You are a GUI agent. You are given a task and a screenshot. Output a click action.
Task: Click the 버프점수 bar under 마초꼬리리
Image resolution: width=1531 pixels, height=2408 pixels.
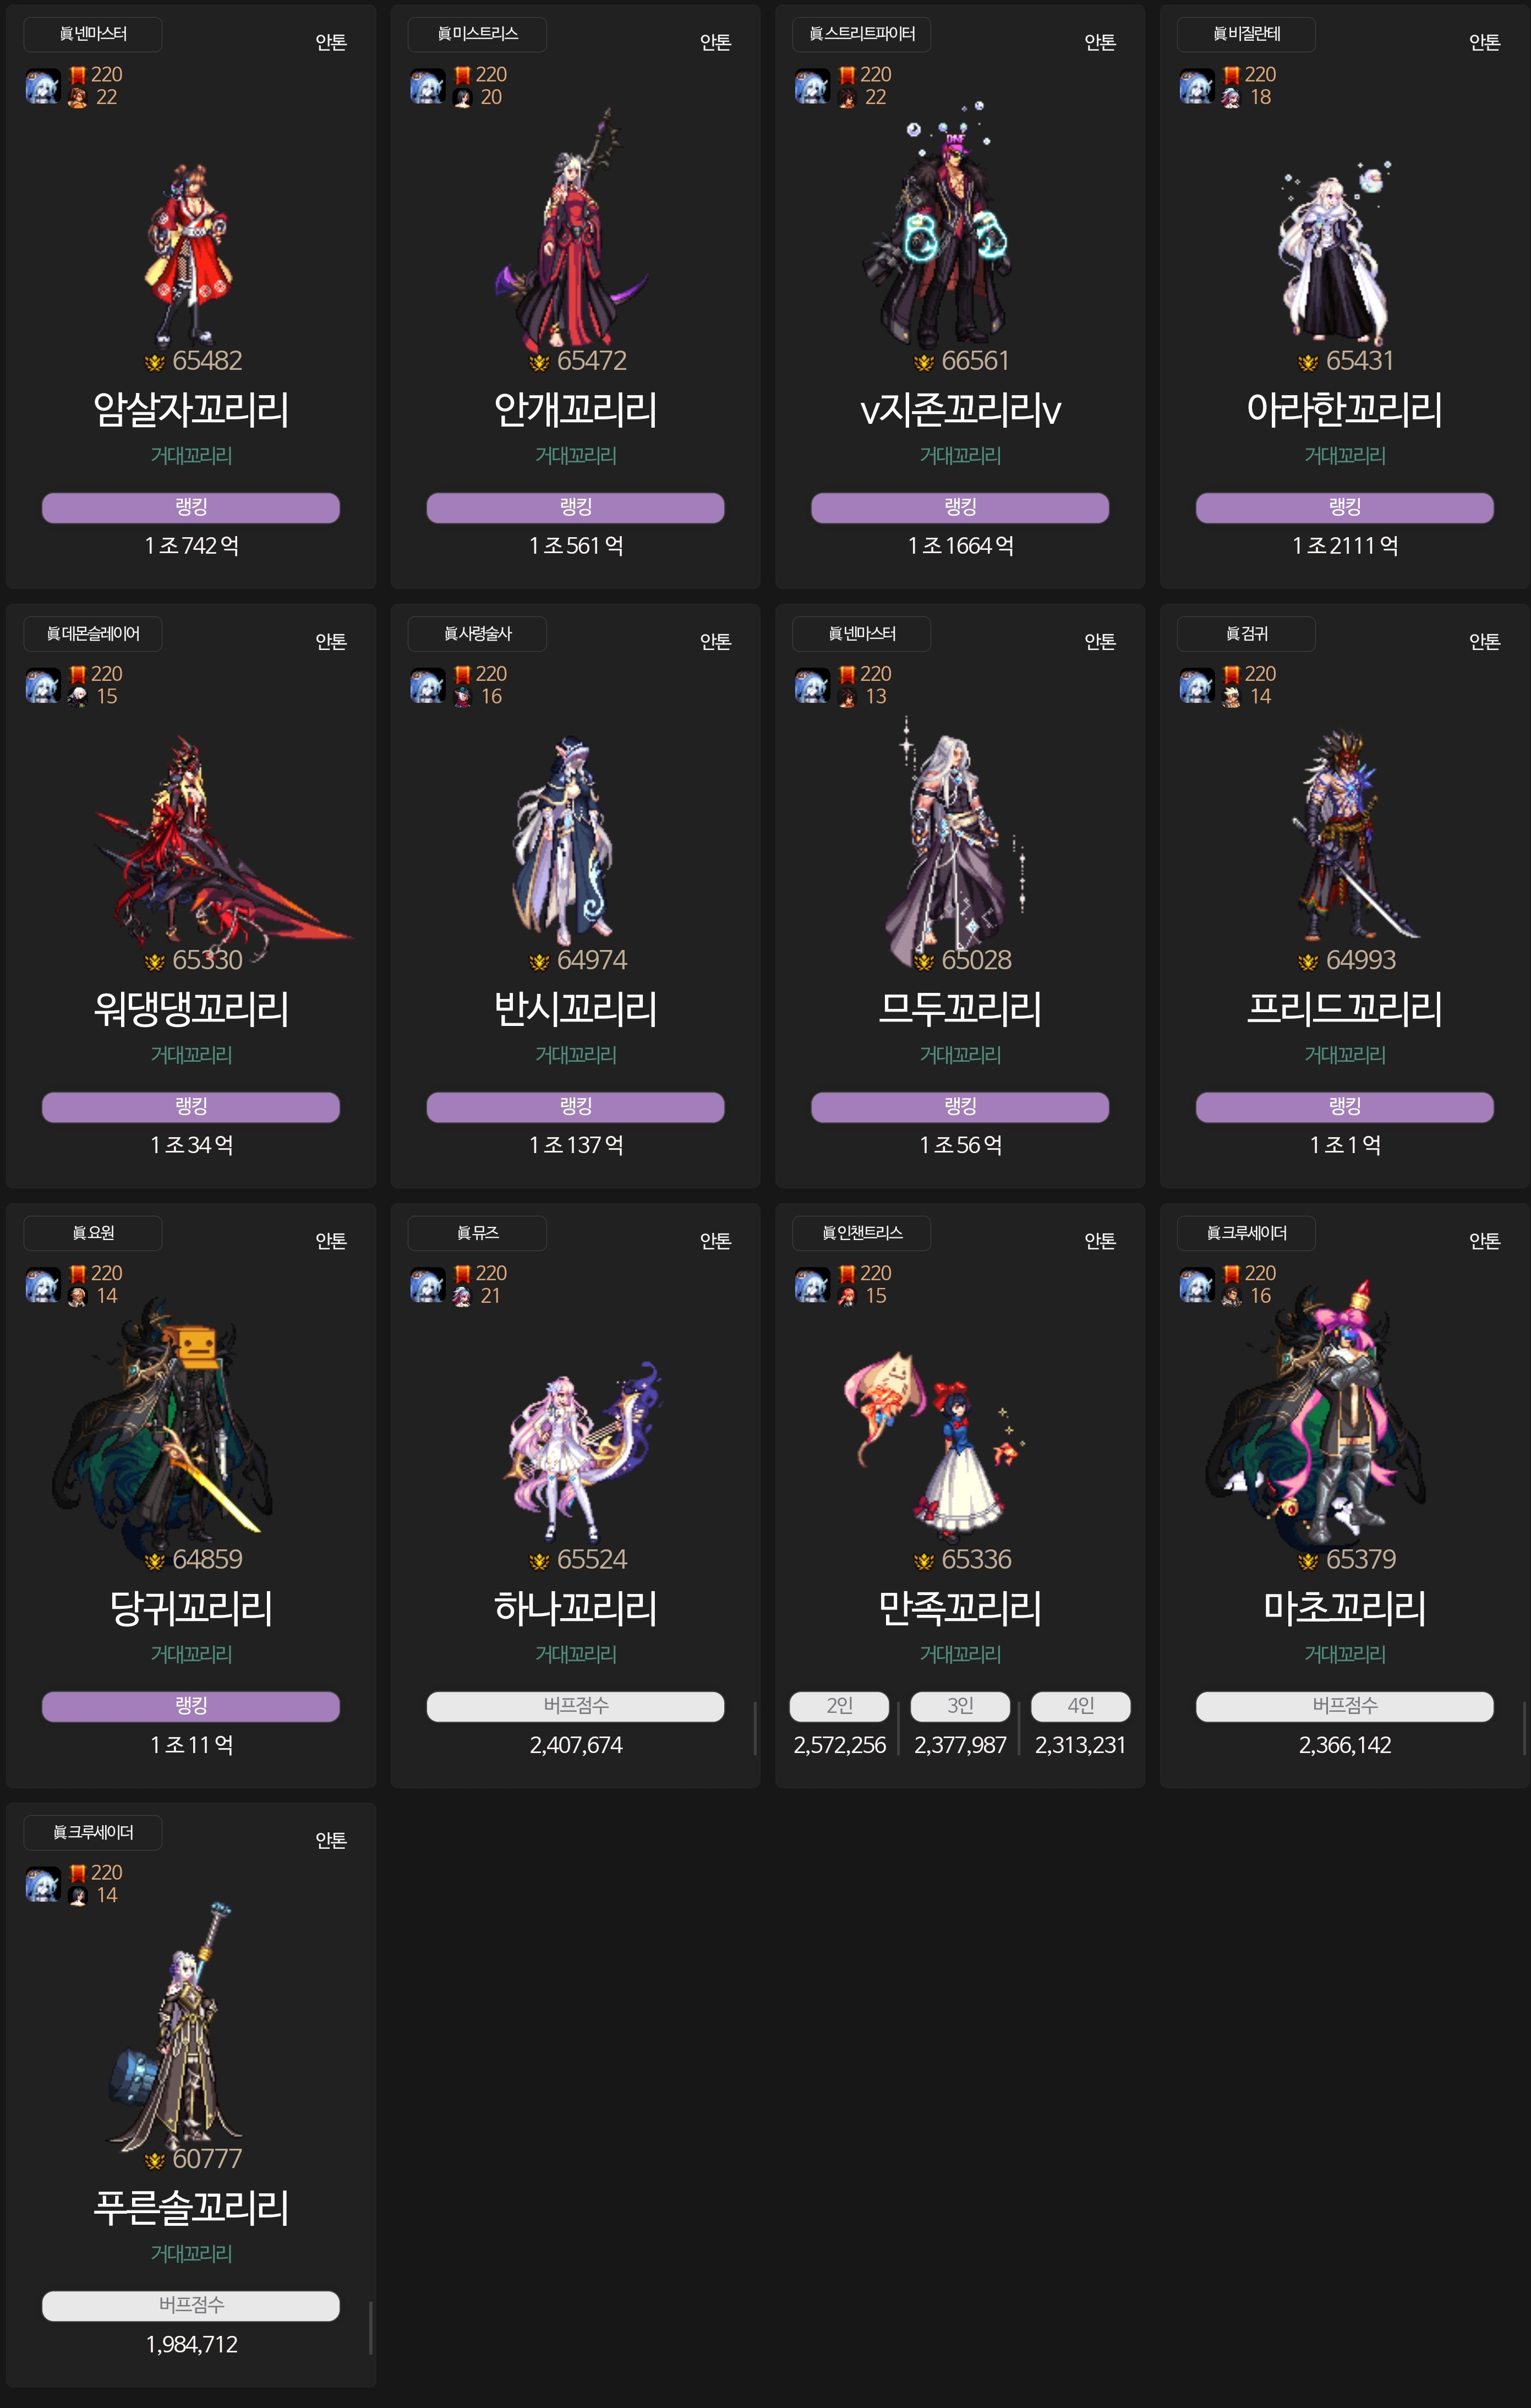tap(1344, 1706)
